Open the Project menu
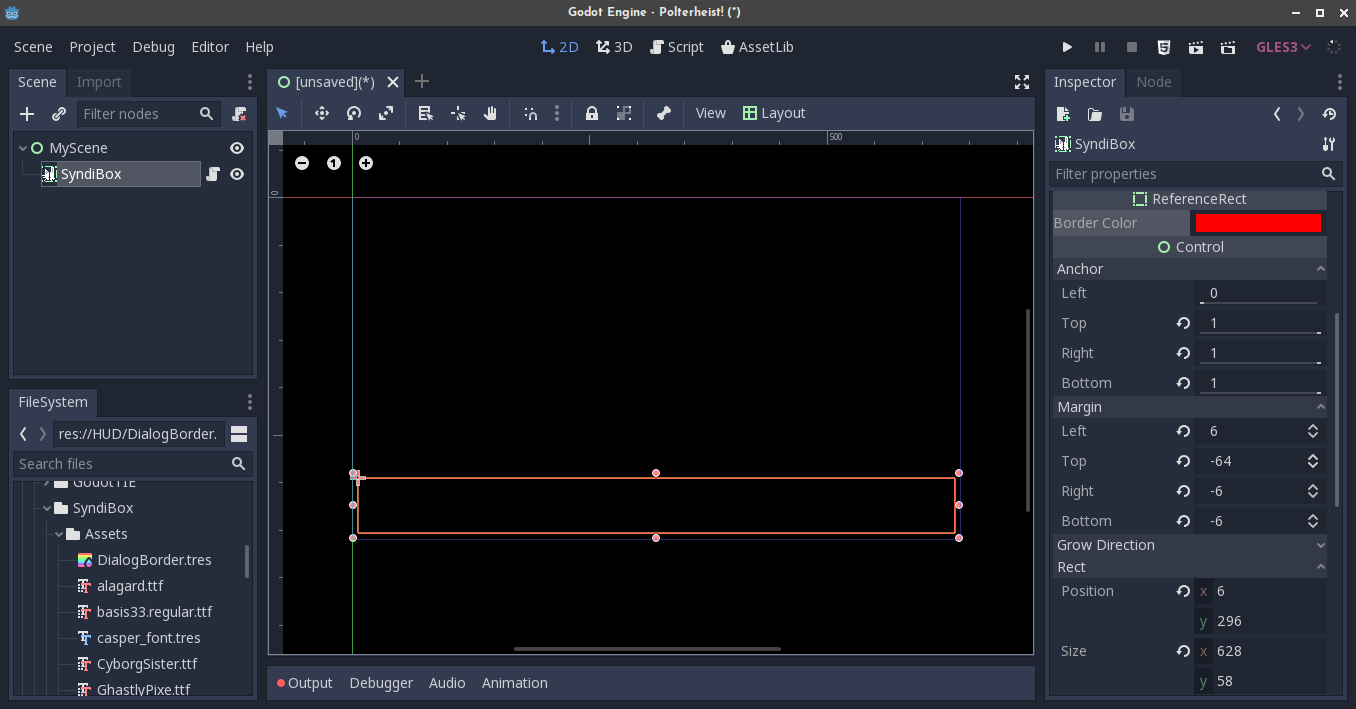Screen dimensions: 1356x709 [92, 47]
